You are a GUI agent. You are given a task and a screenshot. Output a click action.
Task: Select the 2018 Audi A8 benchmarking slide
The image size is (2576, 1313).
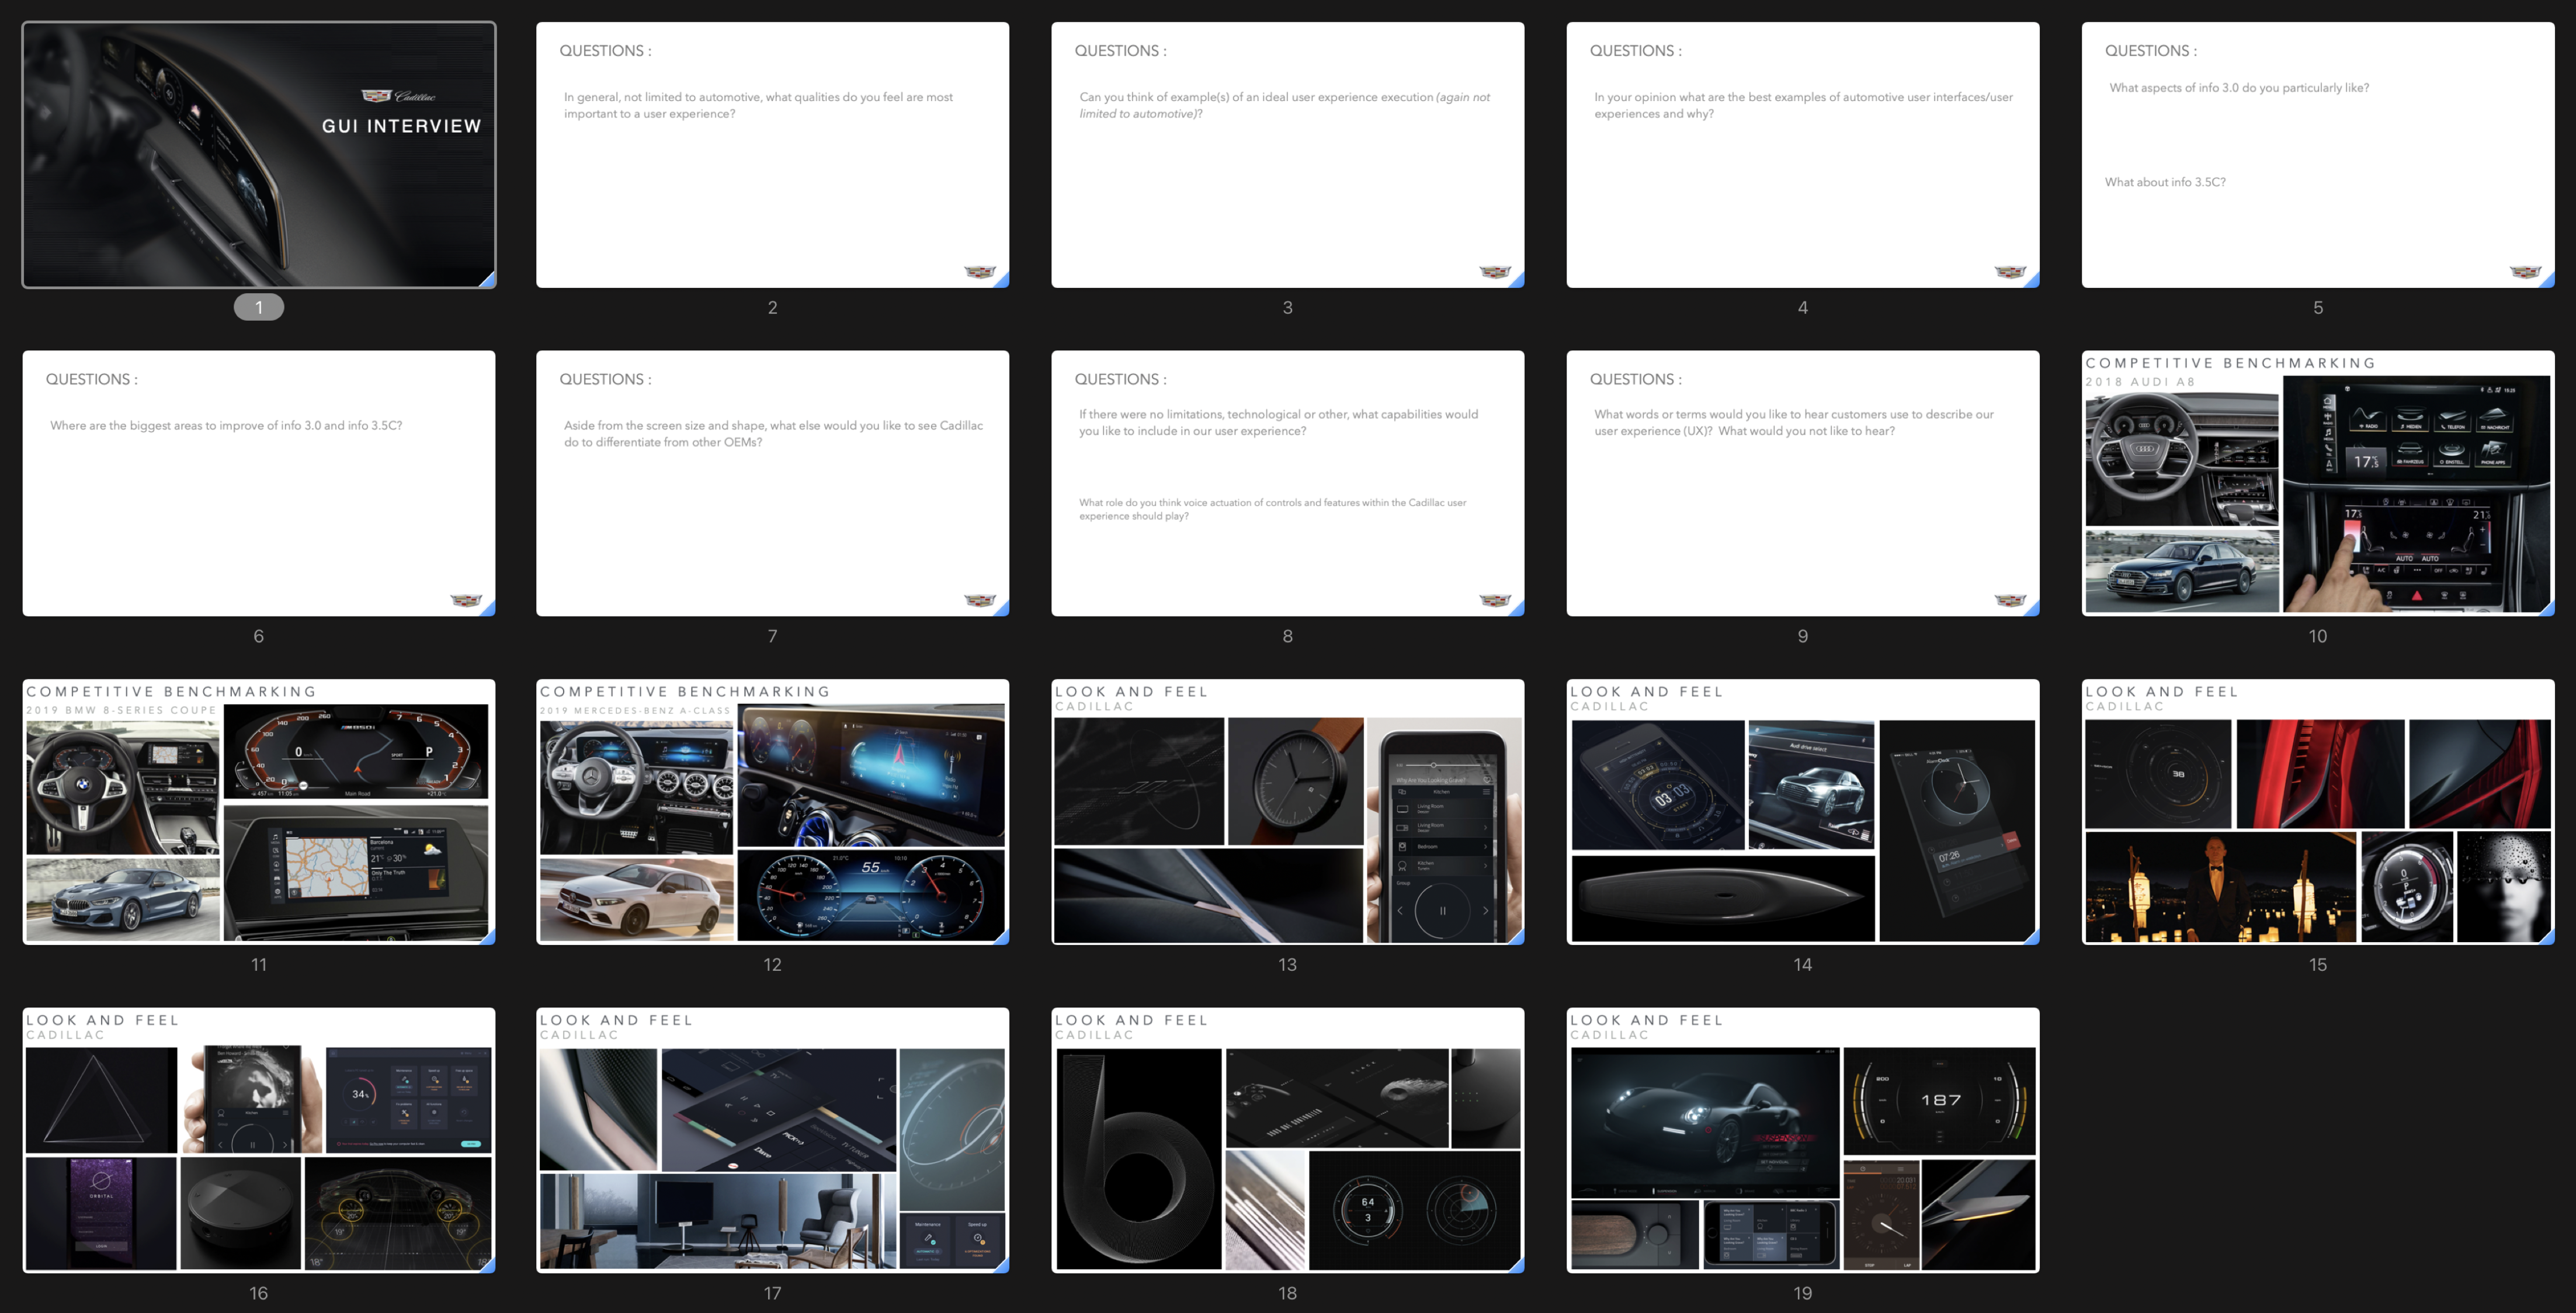click(2317, 483)
